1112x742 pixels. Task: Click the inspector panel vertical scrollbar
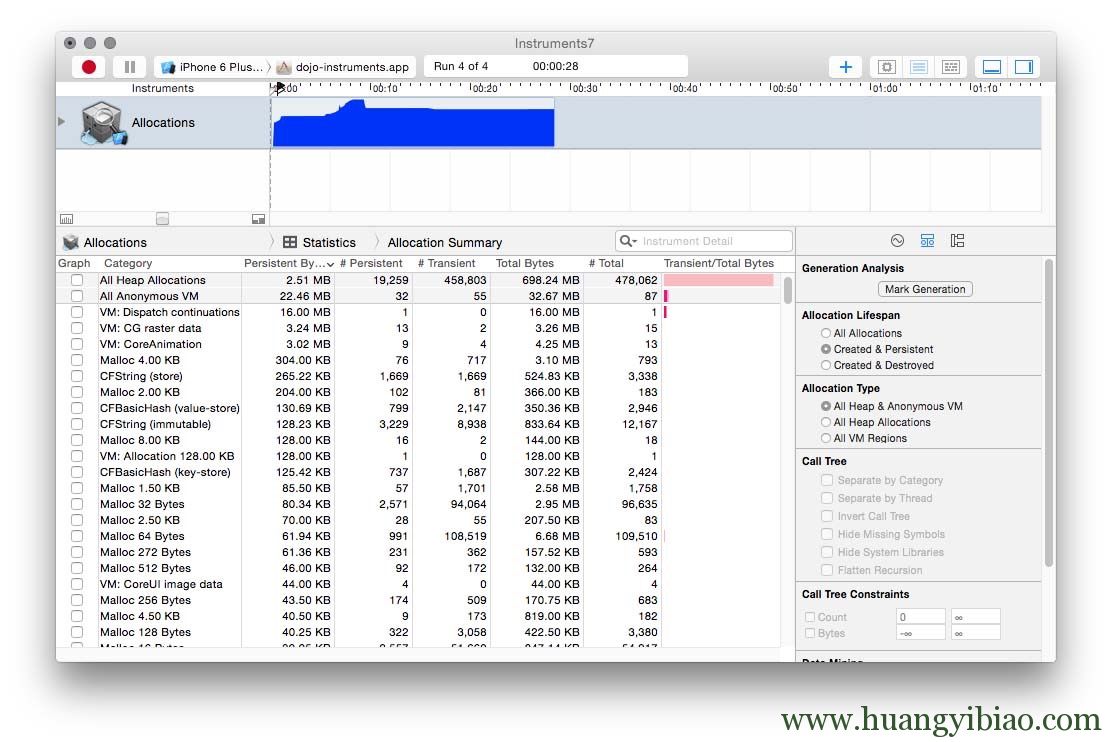(x=1048, y=413)
